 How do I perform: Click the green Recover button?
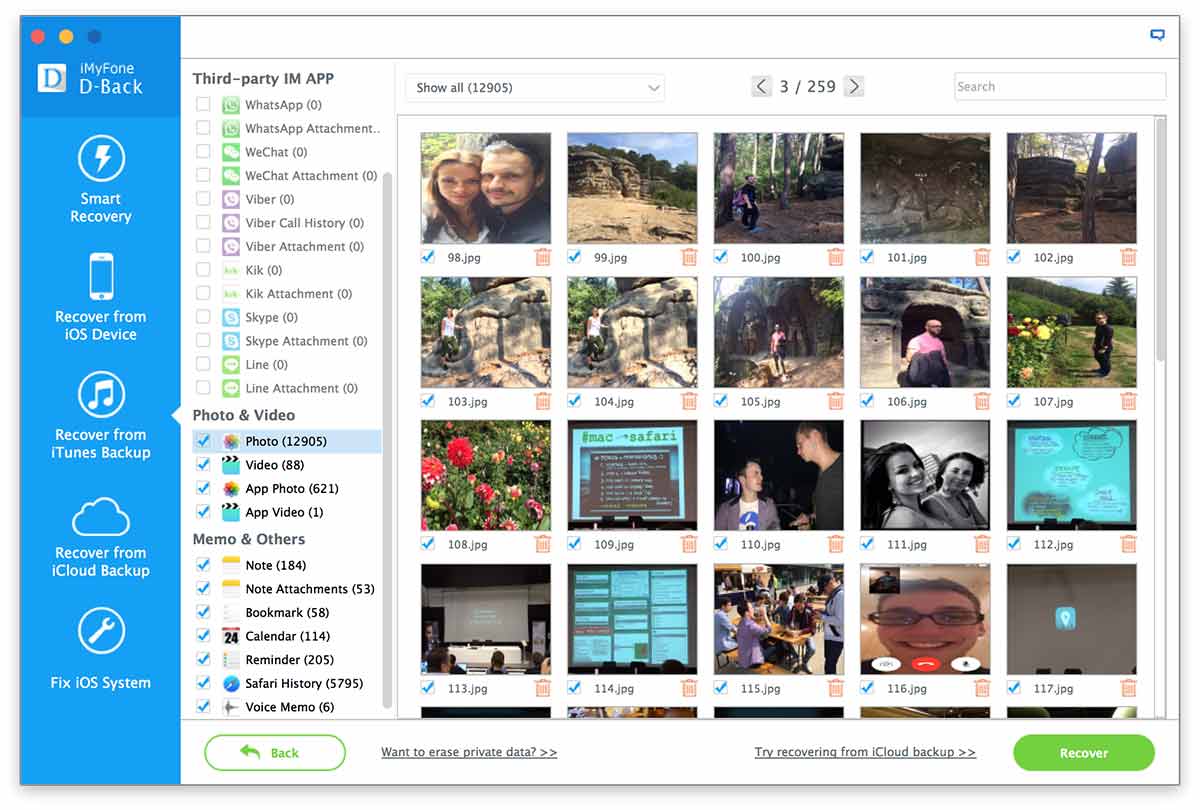tap(1083, 753)
